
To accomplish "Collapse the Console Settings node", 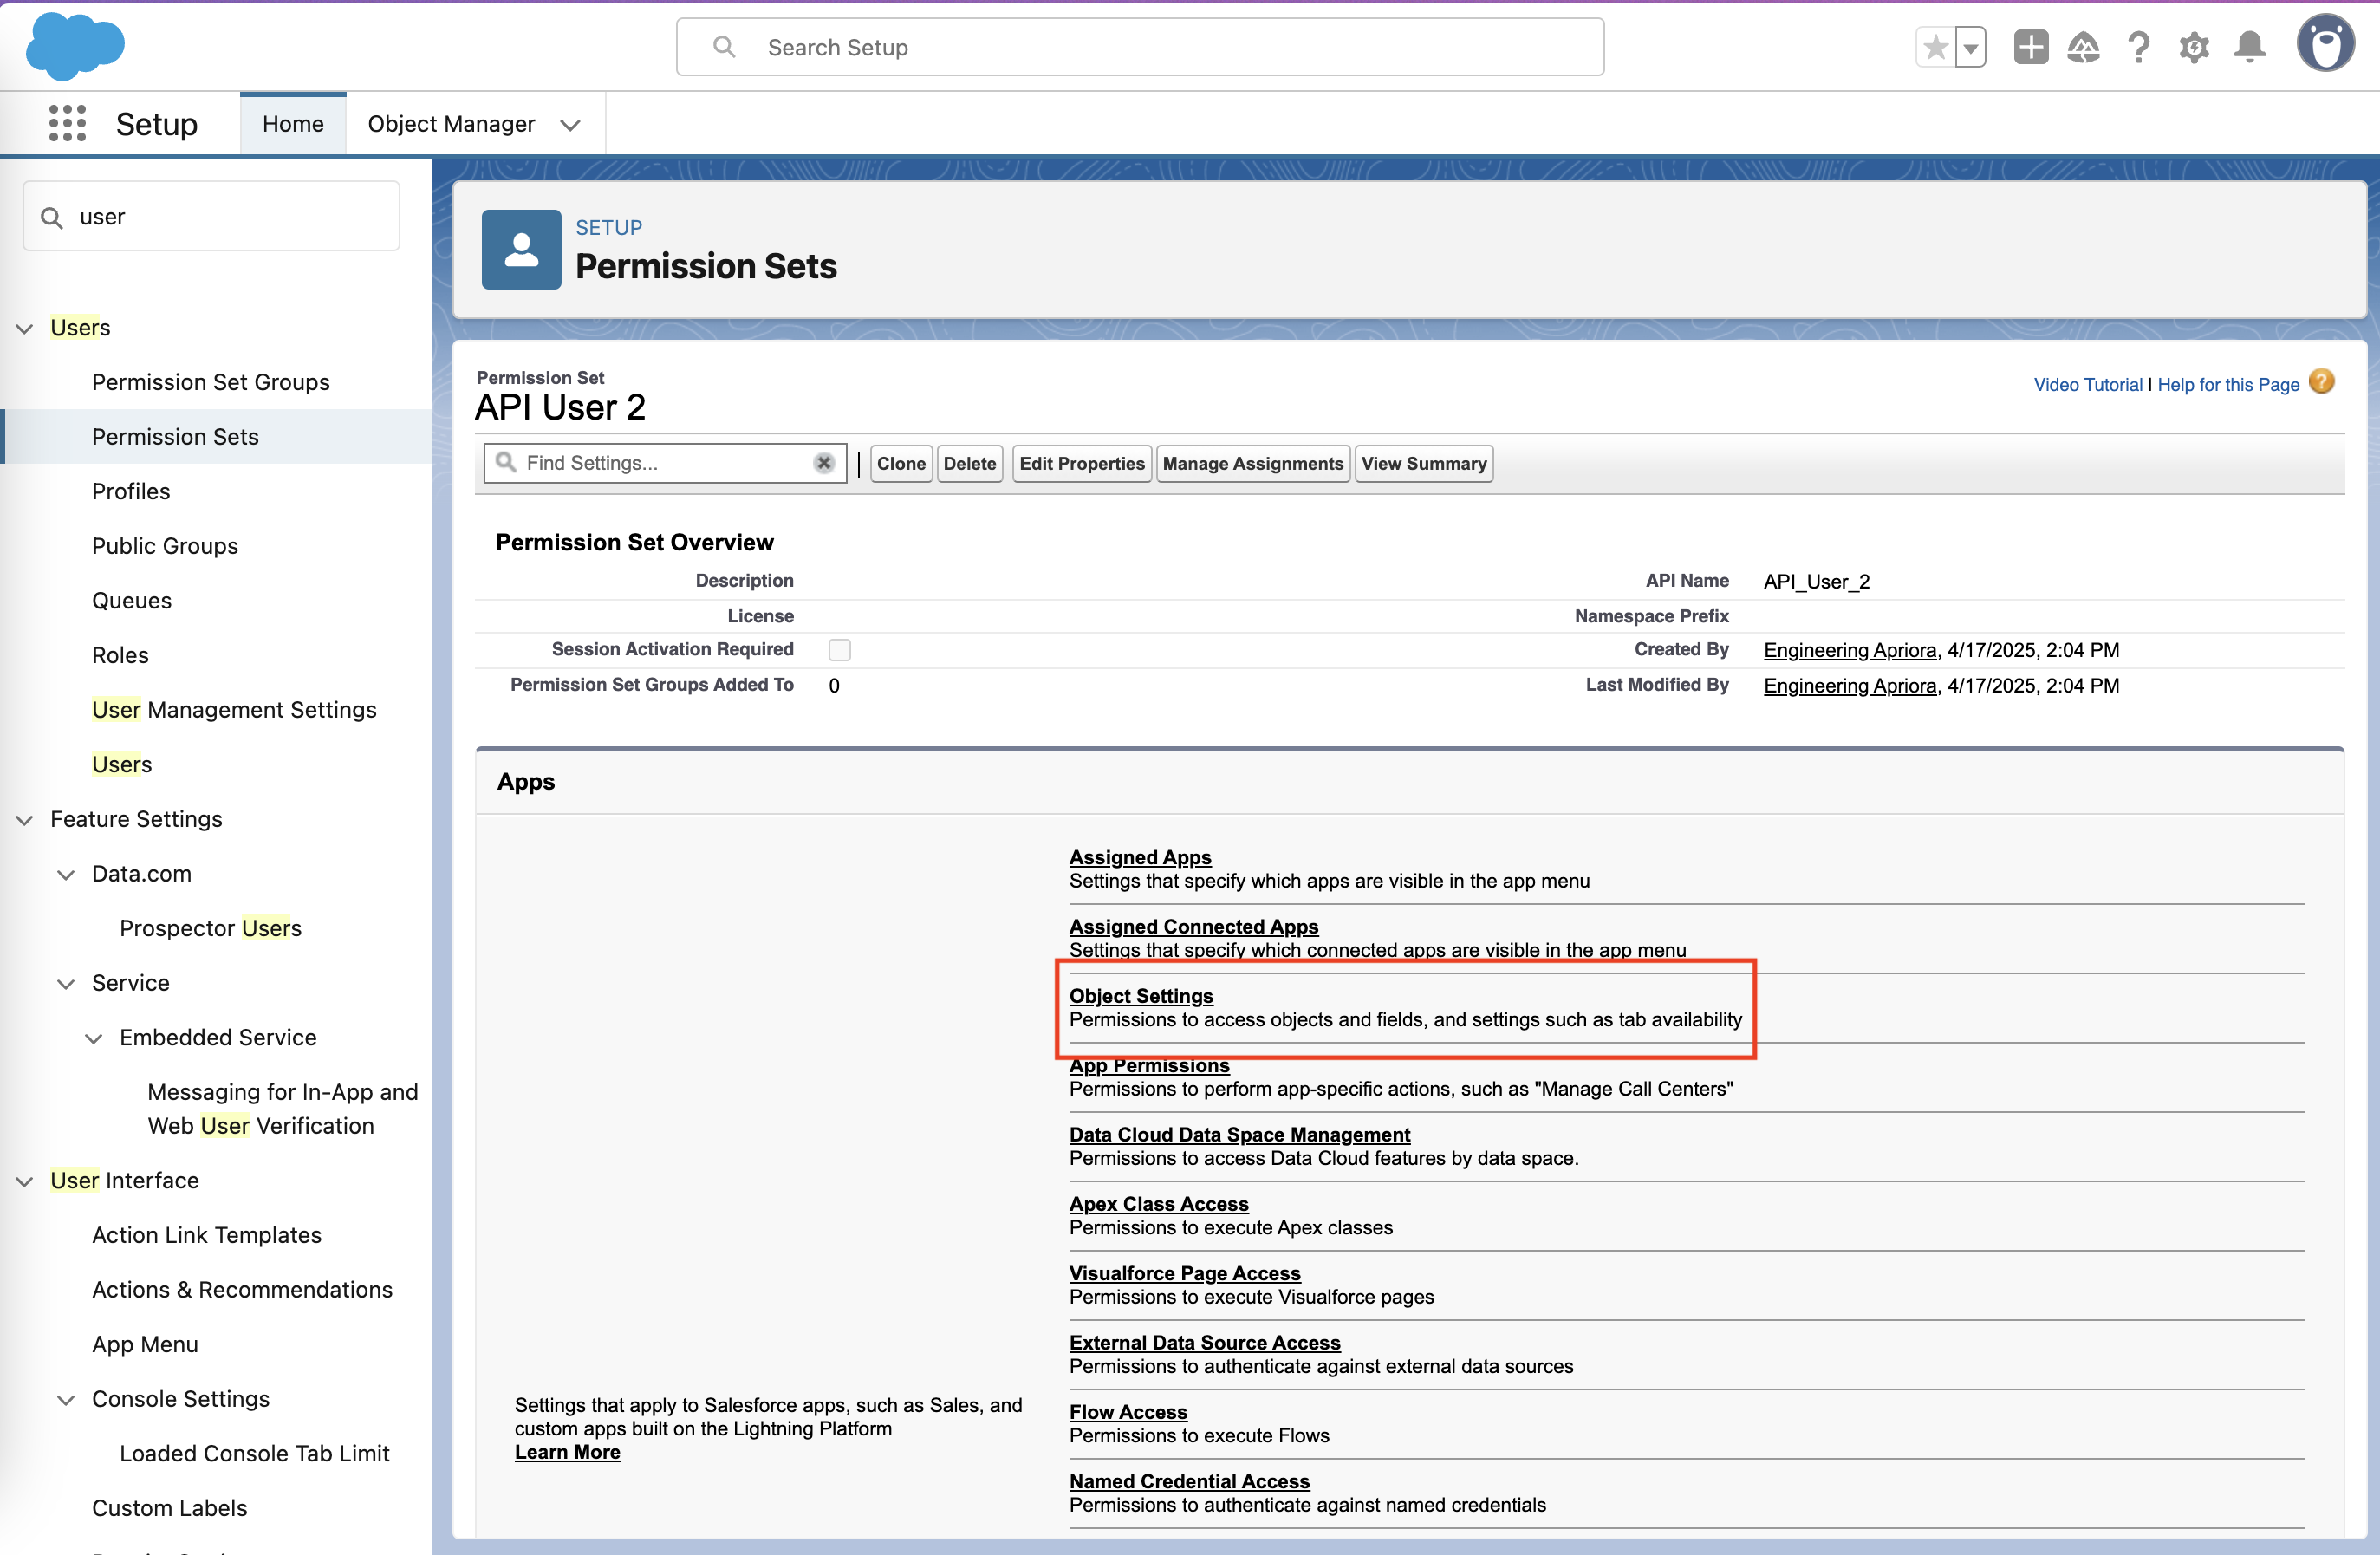I will pyautogui.click(x=66, y=1400).
